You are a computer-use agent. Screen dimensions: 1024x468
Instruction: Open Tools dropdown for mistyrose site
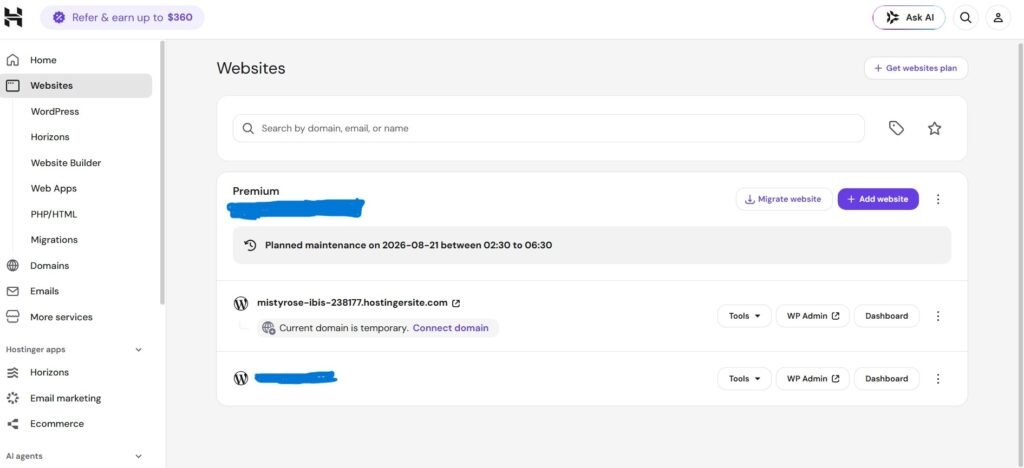point(744,316)
